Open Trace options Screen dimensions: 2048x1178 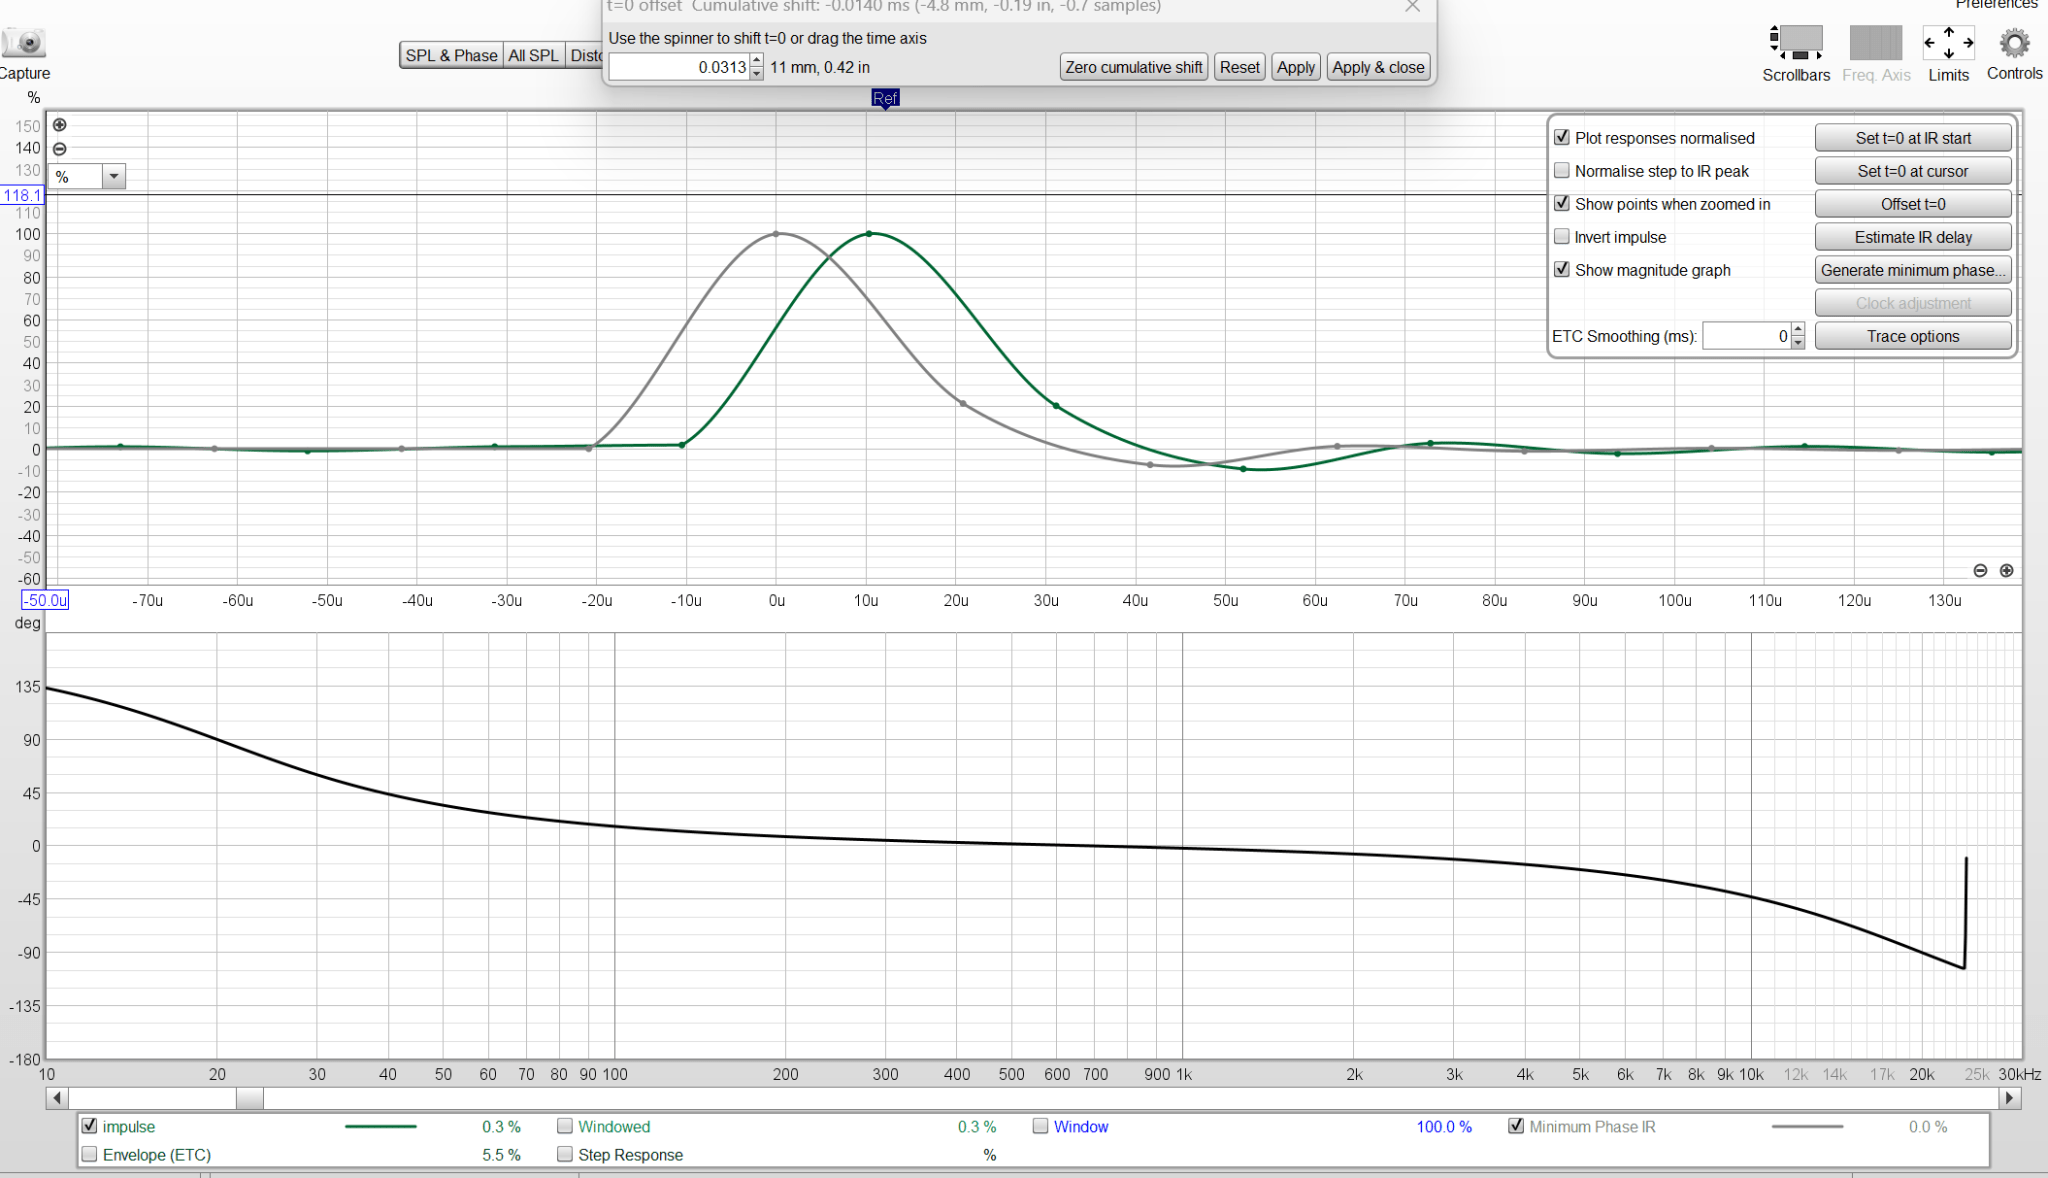tap(1913, 336)
